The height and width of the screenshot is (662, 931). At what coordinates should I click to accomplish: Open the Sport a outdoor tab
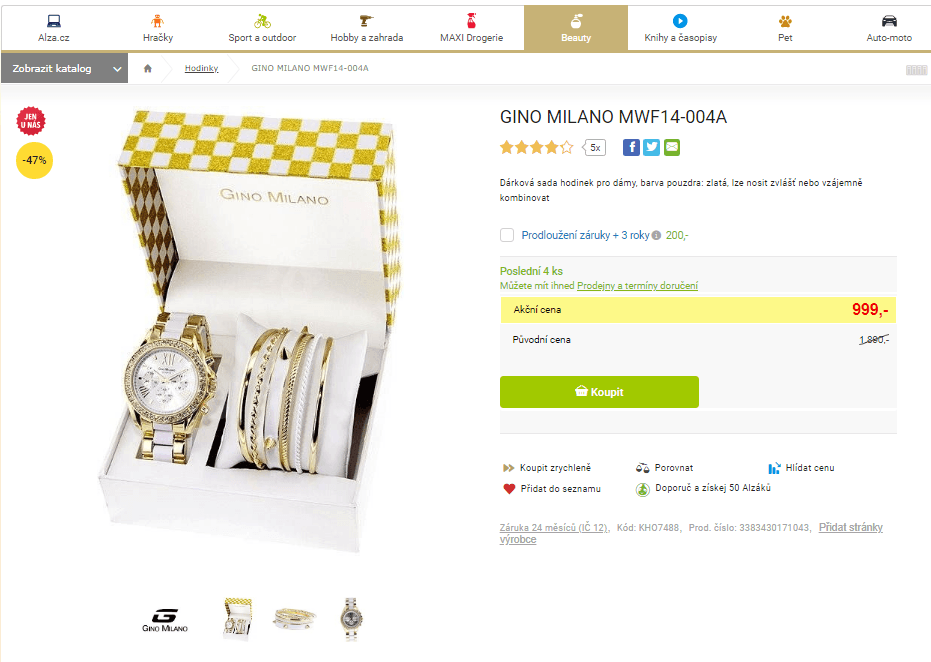coord(262,28)
